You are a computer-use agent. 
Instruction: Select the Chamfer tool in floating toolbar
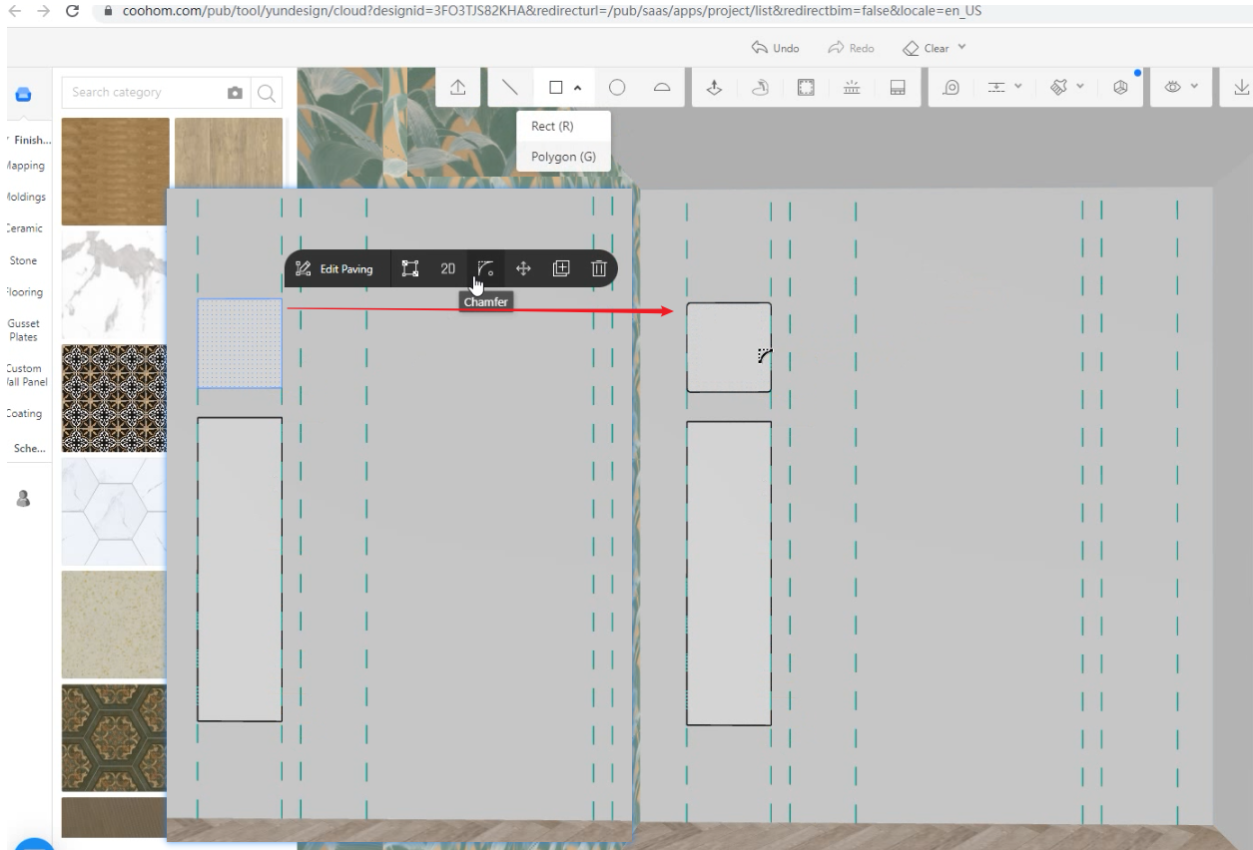[485, 268]
